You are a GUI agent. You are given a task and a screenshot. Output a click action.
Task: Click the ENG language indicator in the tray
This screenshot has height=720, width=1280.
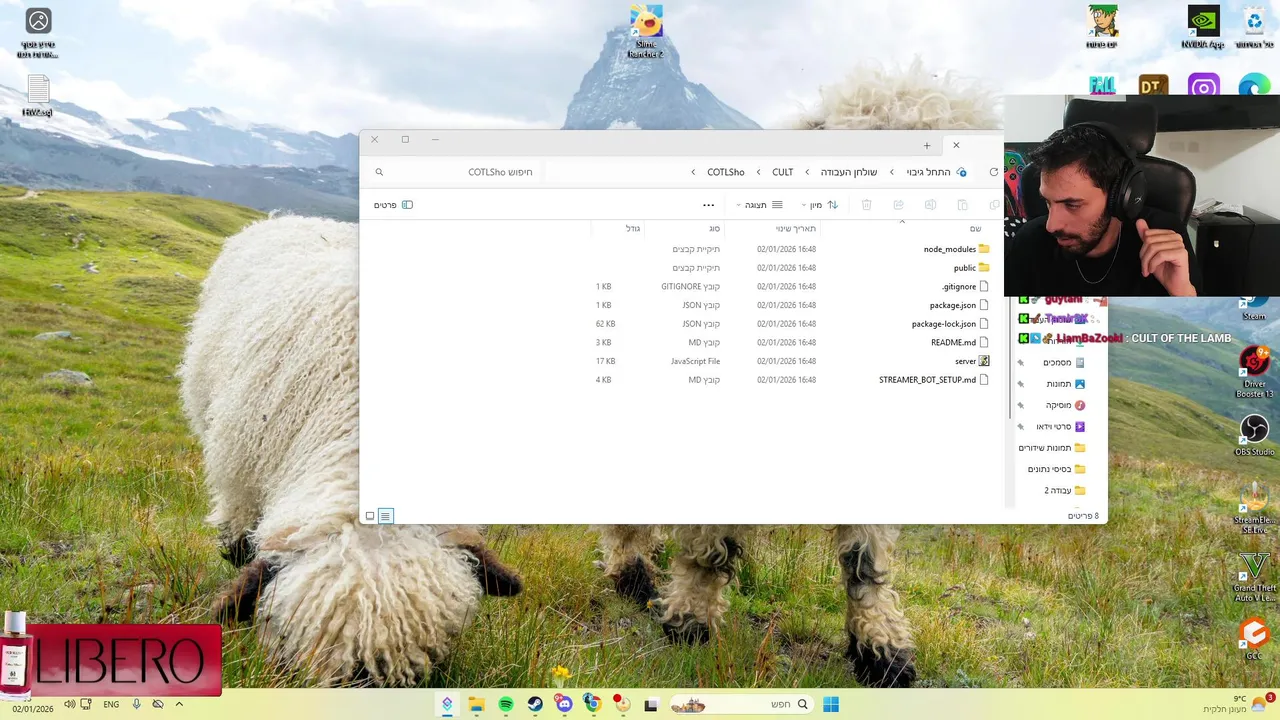click(x=111, y=704)
